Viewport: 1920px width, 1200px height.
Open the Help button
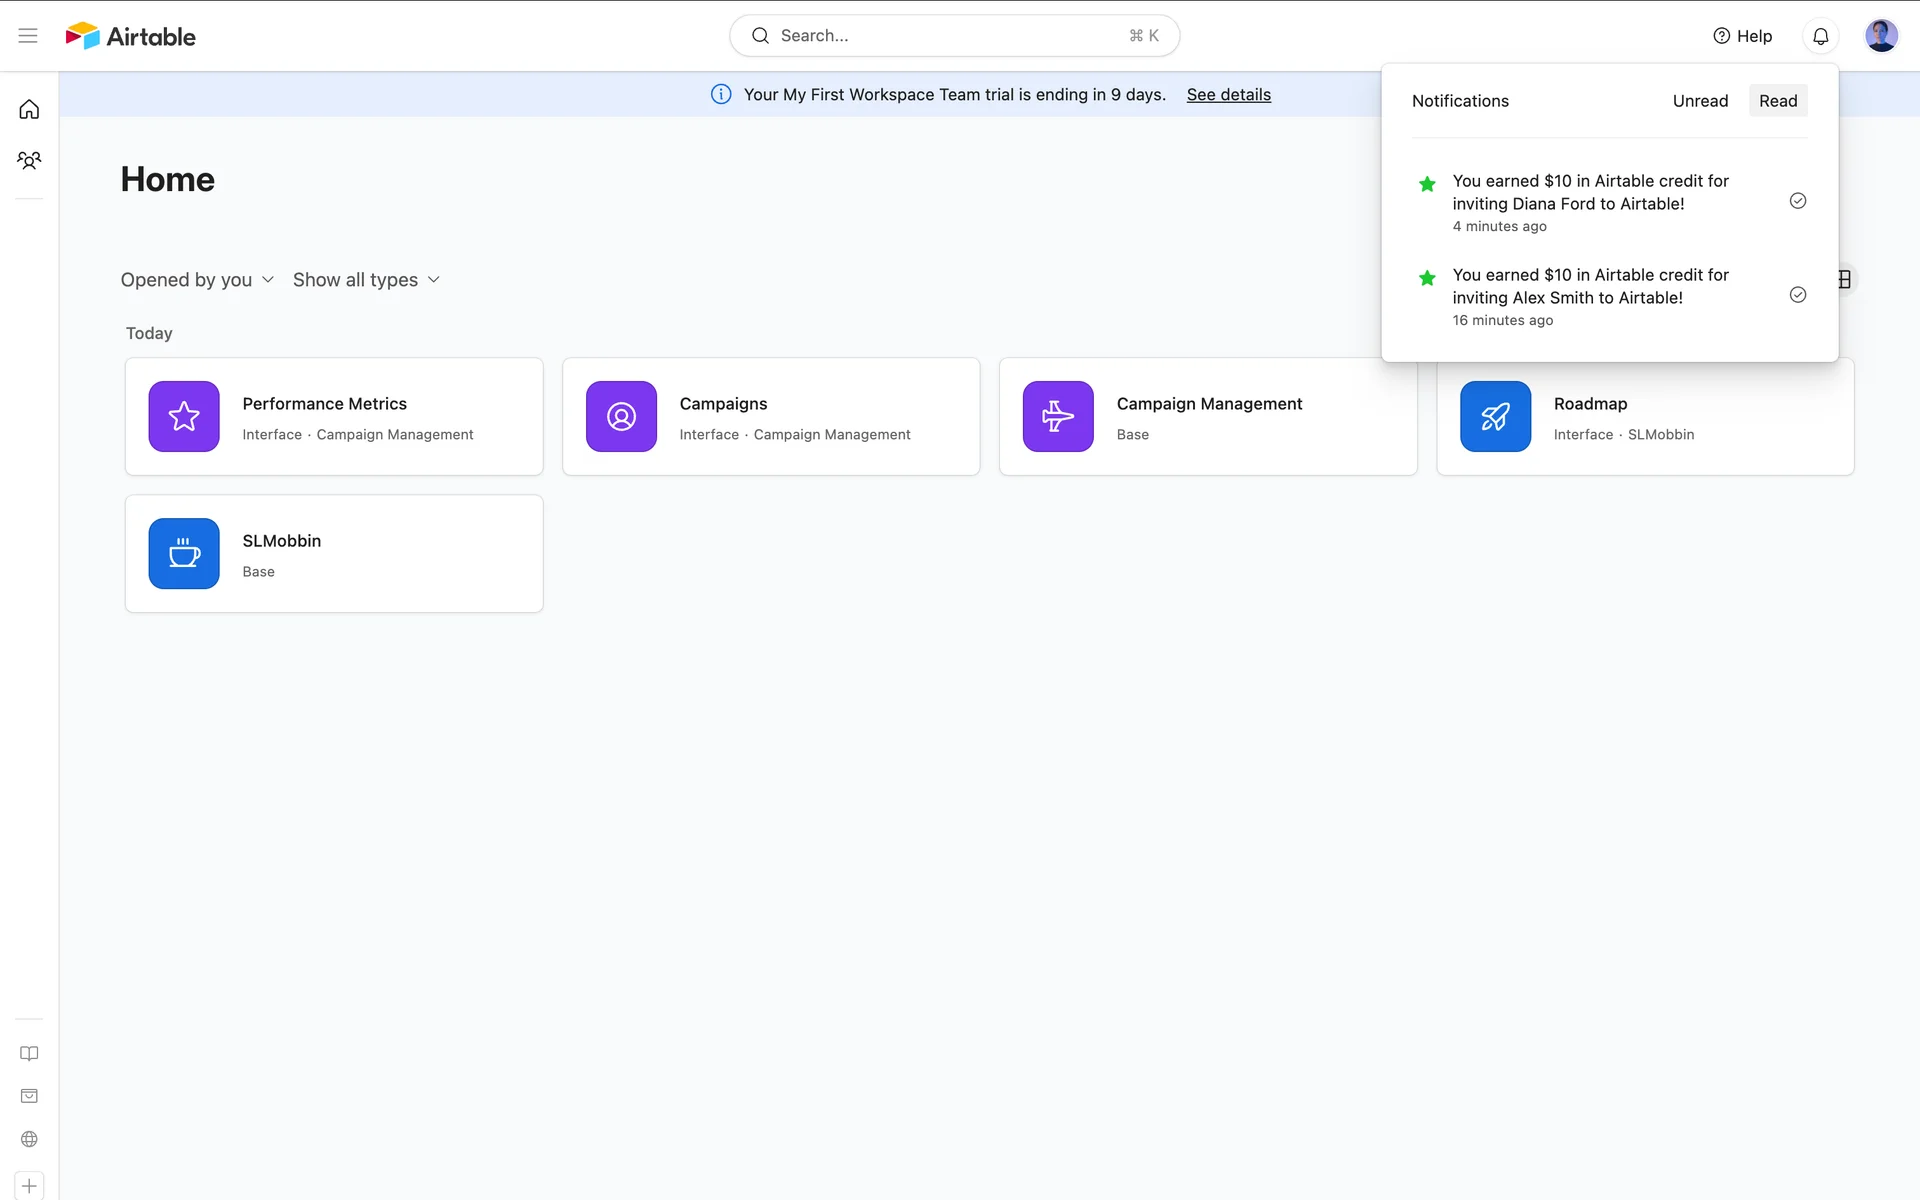click(1742, 36)
